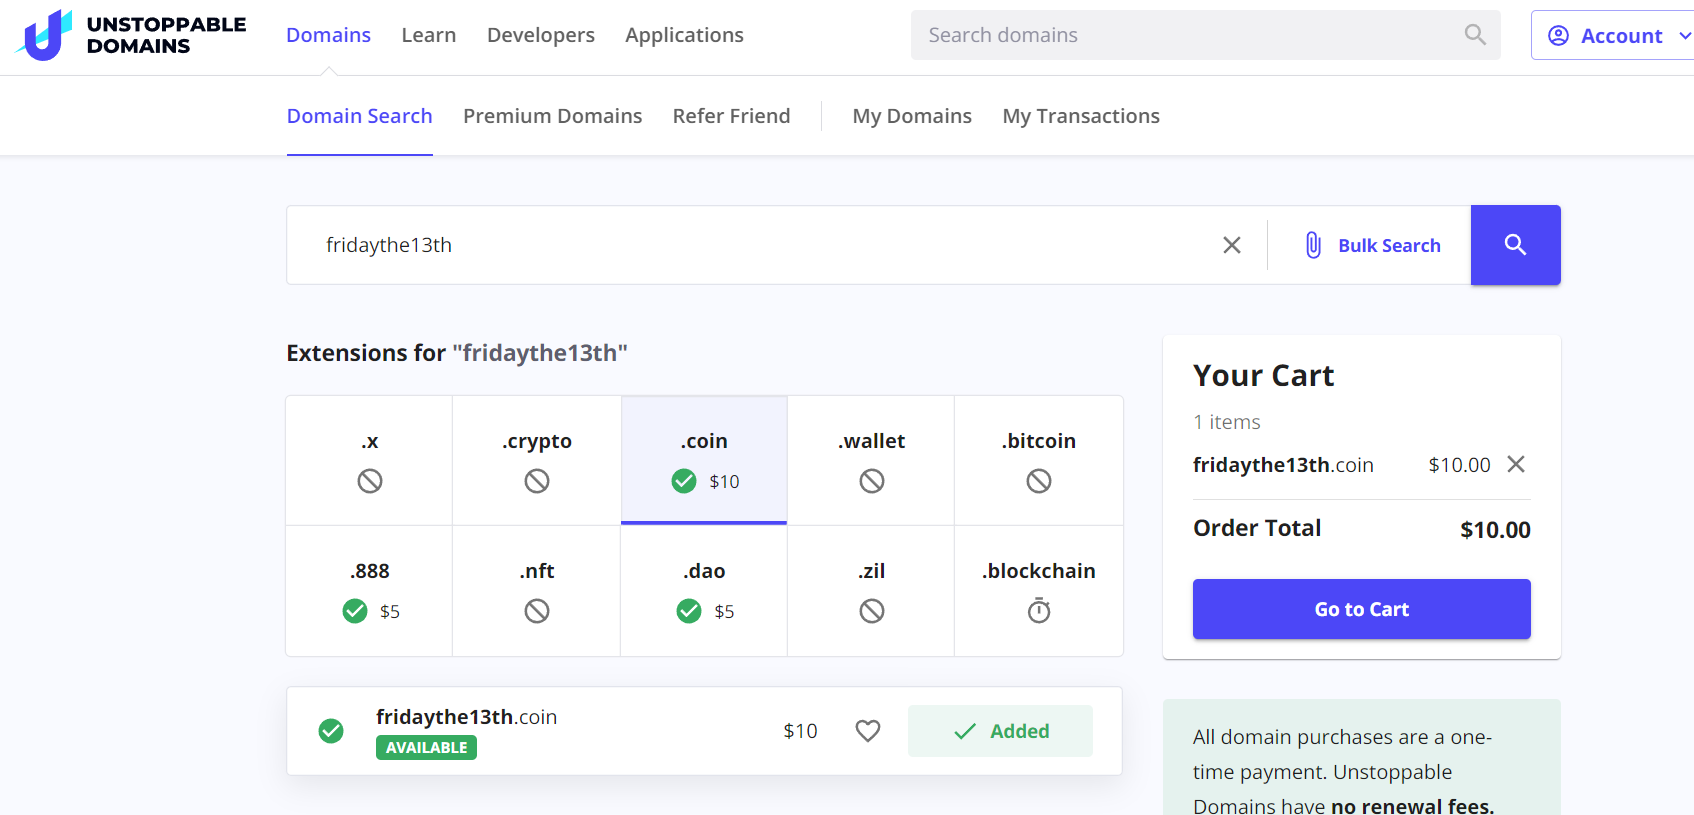Screen dimensions: 1694x815
Task: Select the .blockchain extension tile
Action: 1039,591
